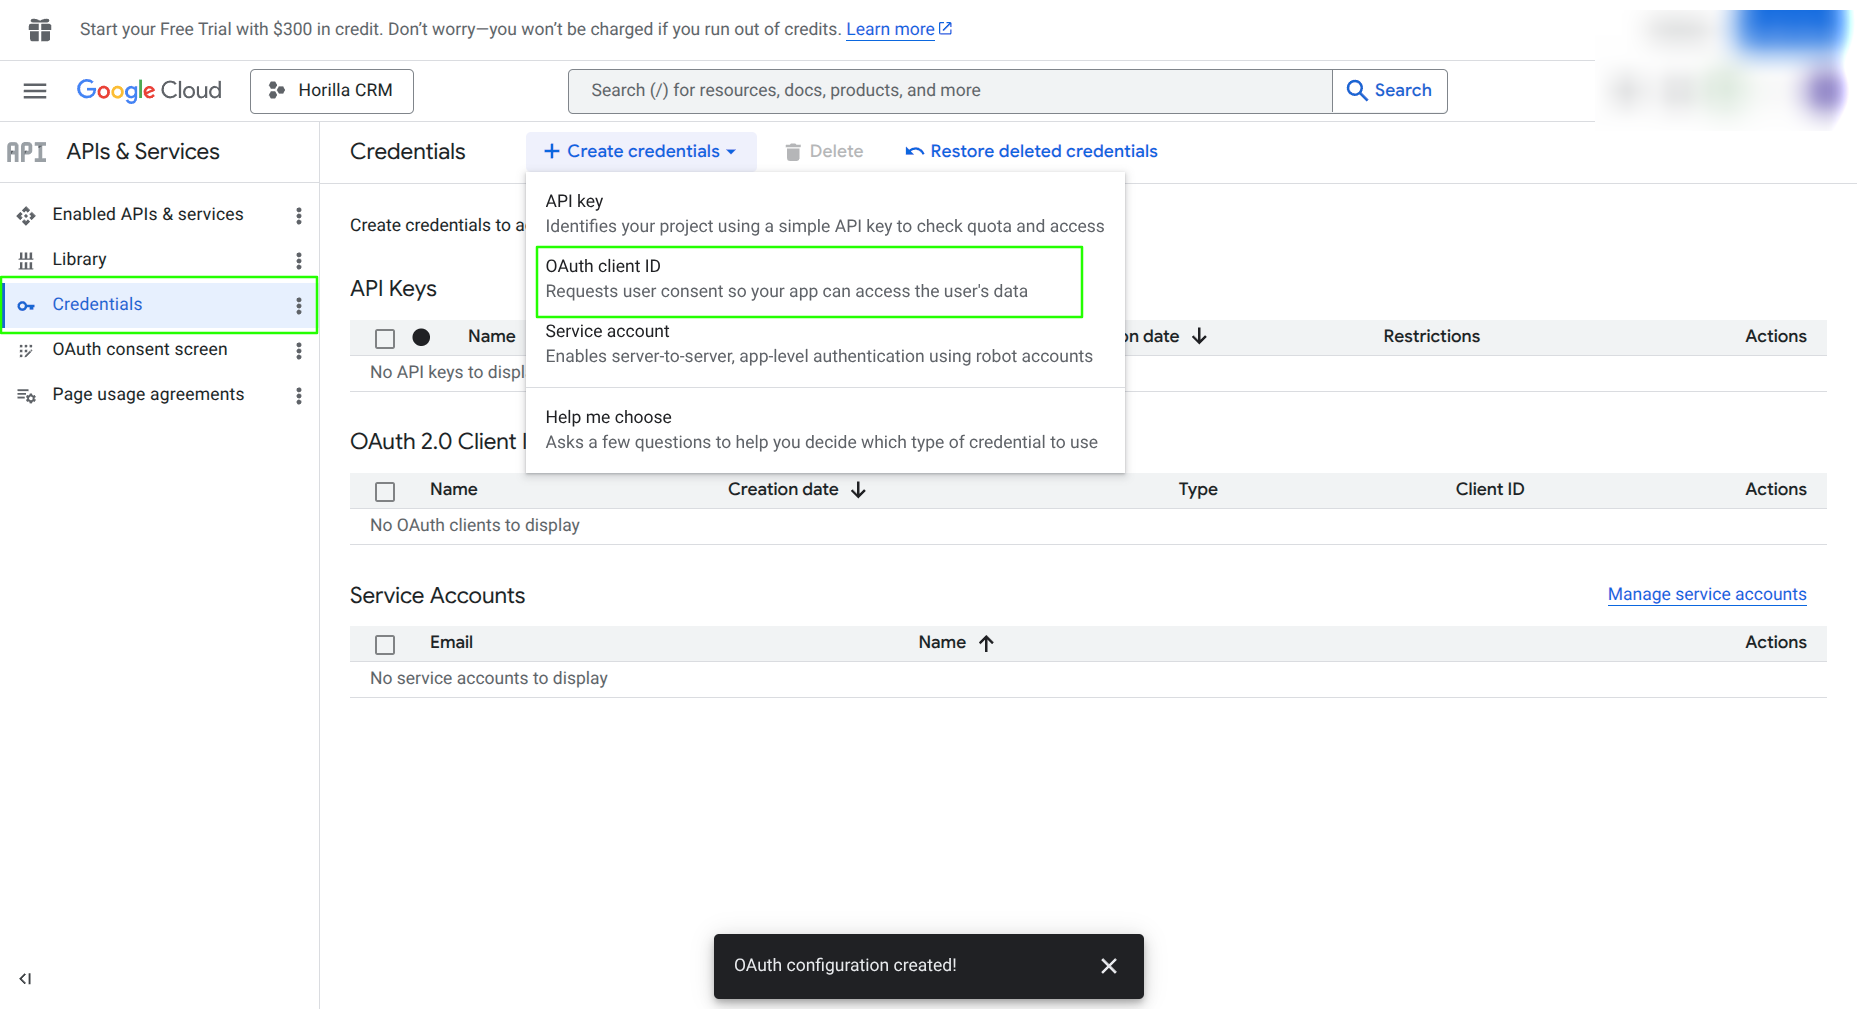The image size is (1857, 1009).
Task: Open the Horilla CRM project selector
Action: tap(332, 91)
